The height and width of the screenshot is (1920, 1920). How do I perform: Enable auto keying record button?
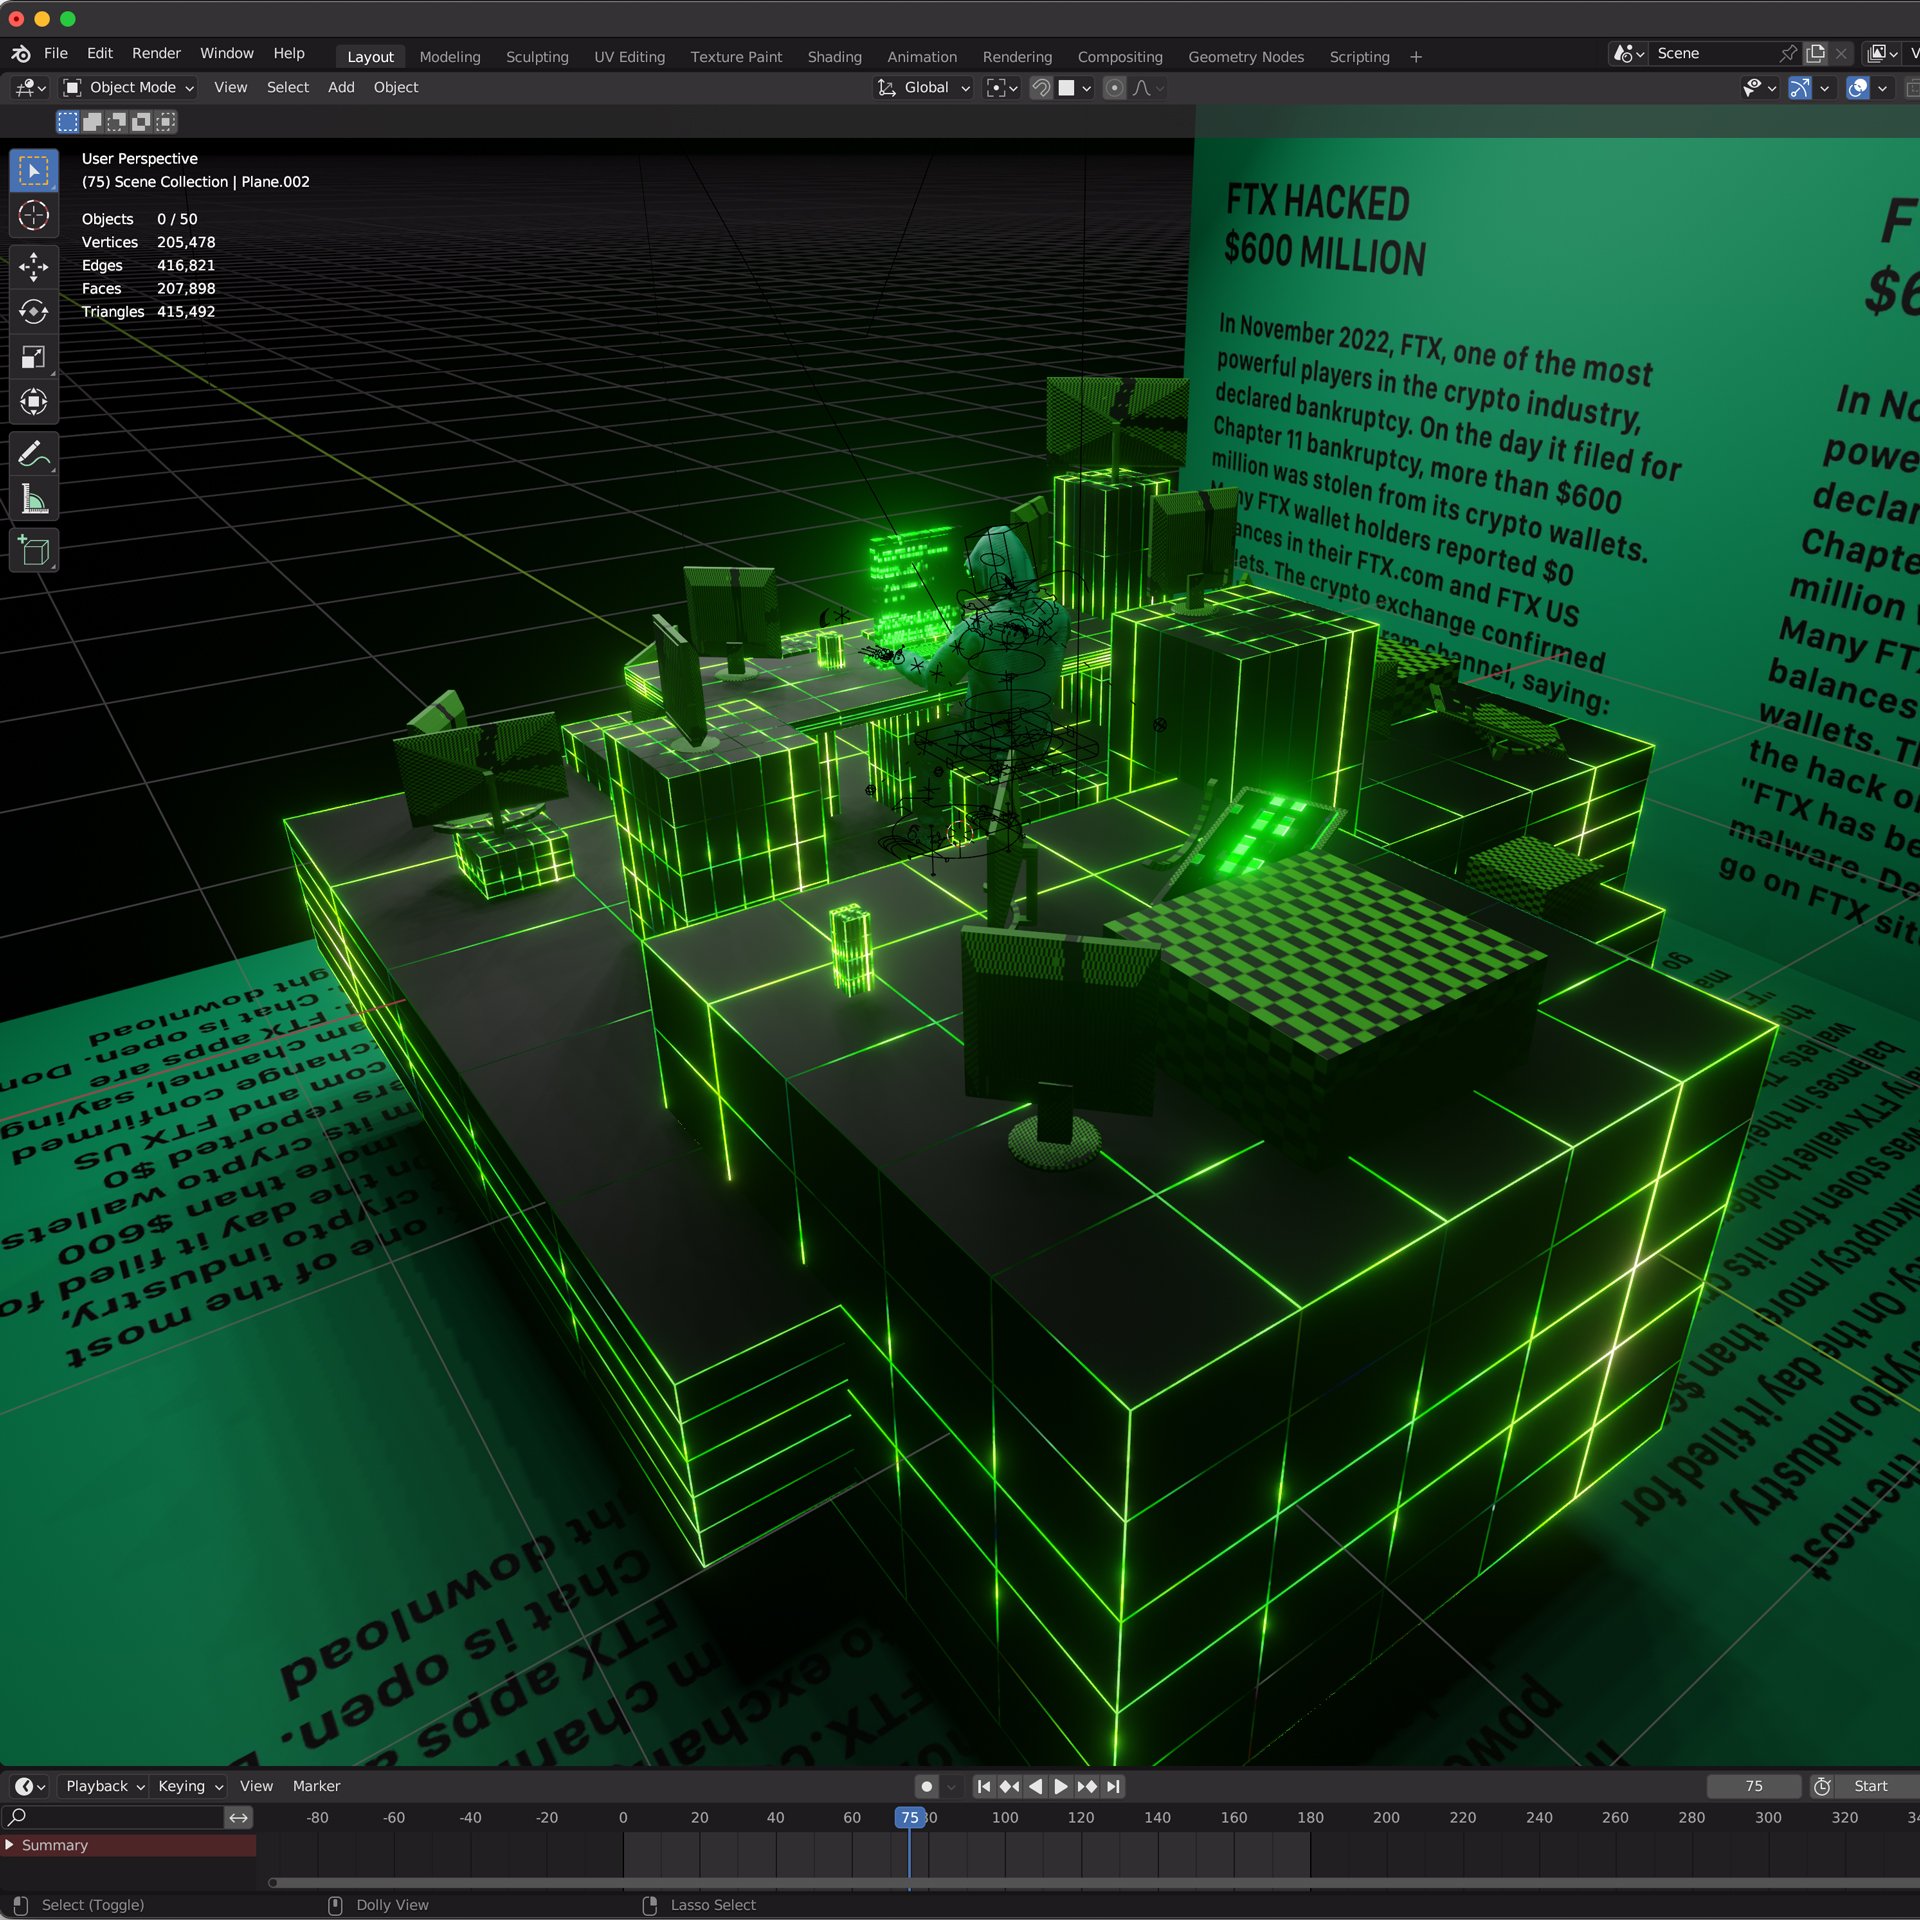[x=927, y=1786]
